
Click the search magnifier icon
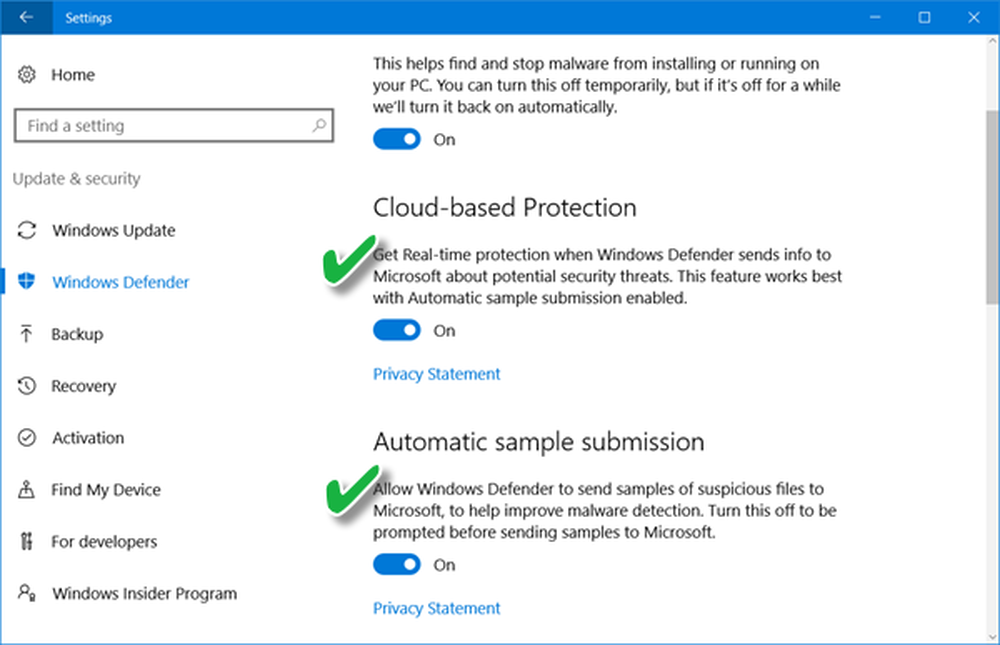tap(319, 125)
